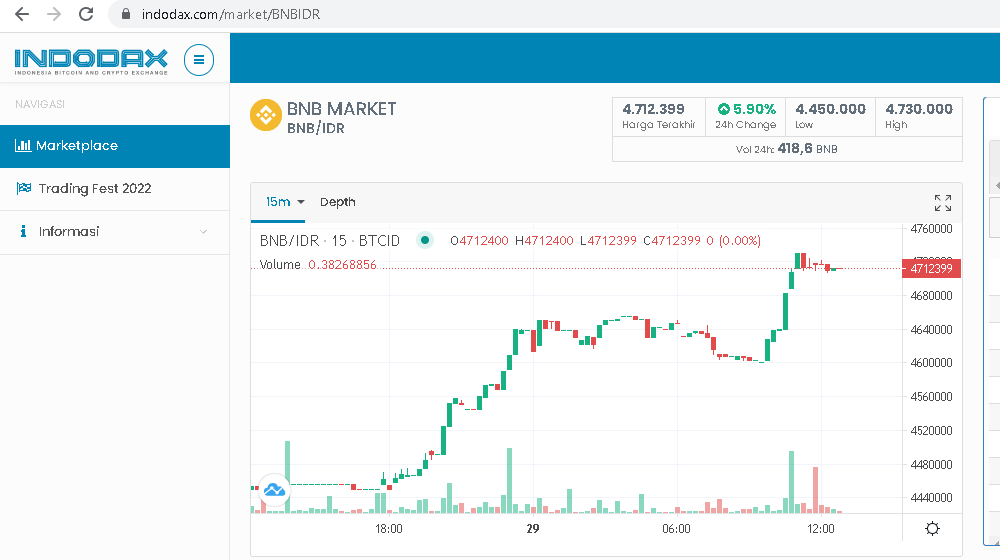Viewport: 1000px width, 560px height.
Task: Click the High value 4.730.000
Action: (919, 109)
